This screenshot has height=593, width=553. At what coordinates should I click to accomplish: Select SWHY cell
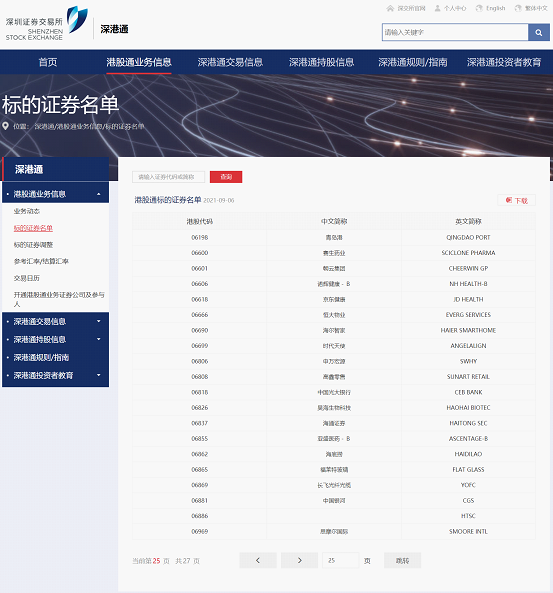point(468,361)
